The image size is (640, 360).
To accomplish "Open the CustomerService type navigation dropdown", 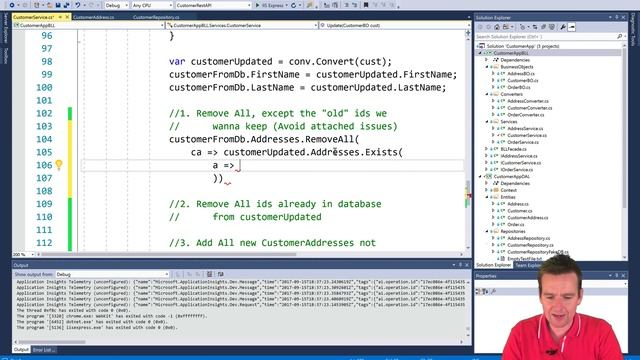I will pyautogui.click(x=242, y=25).
